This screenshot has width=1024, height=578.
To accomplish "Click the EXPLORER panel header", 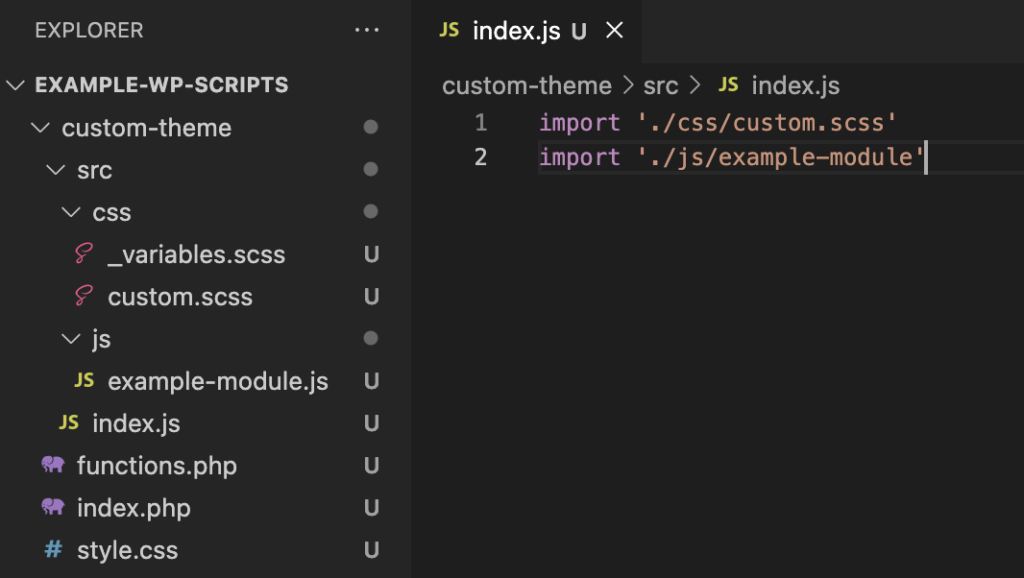I will click(x=89, y=30).
